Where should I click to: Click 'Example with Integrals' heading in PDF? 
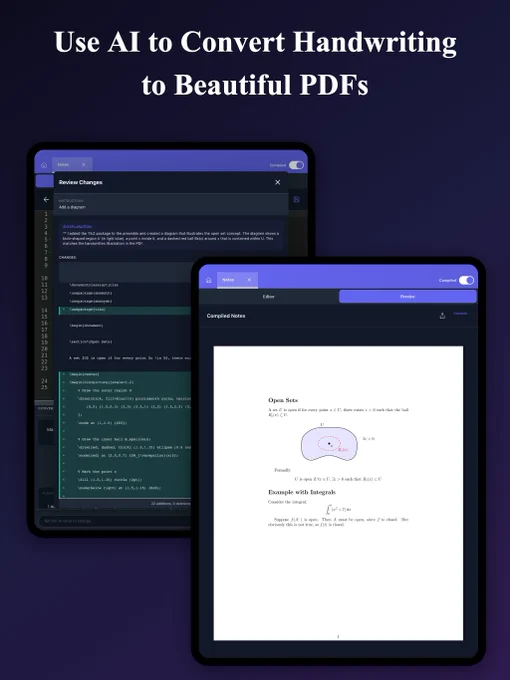click(x=302, y=492)
